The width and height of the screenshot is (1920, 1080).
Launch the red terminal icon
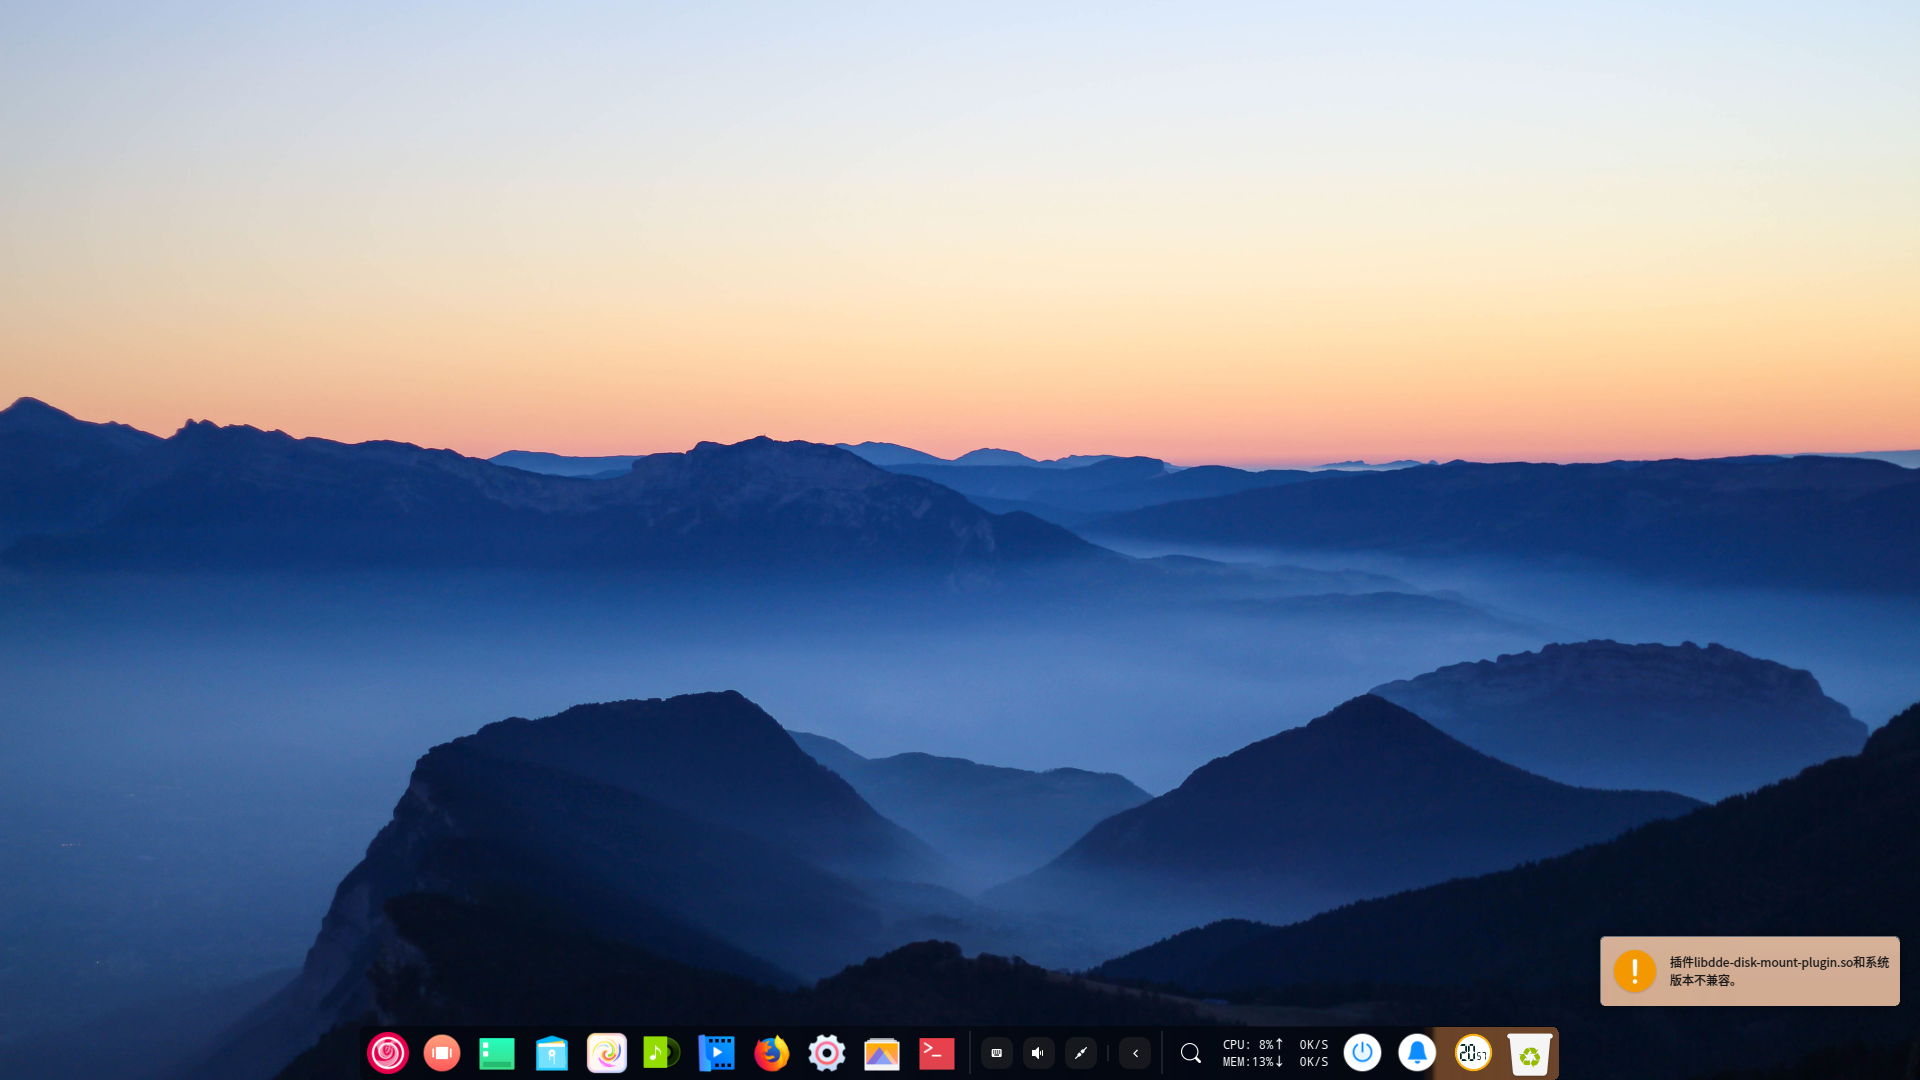click(x=937, y=1053)
